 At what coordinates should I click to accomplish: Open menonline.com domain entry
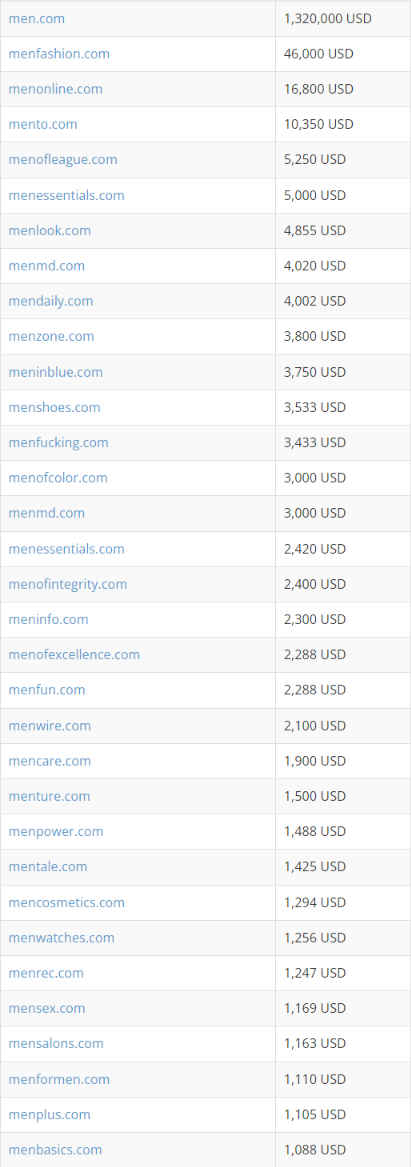click(x=55, y=89)
